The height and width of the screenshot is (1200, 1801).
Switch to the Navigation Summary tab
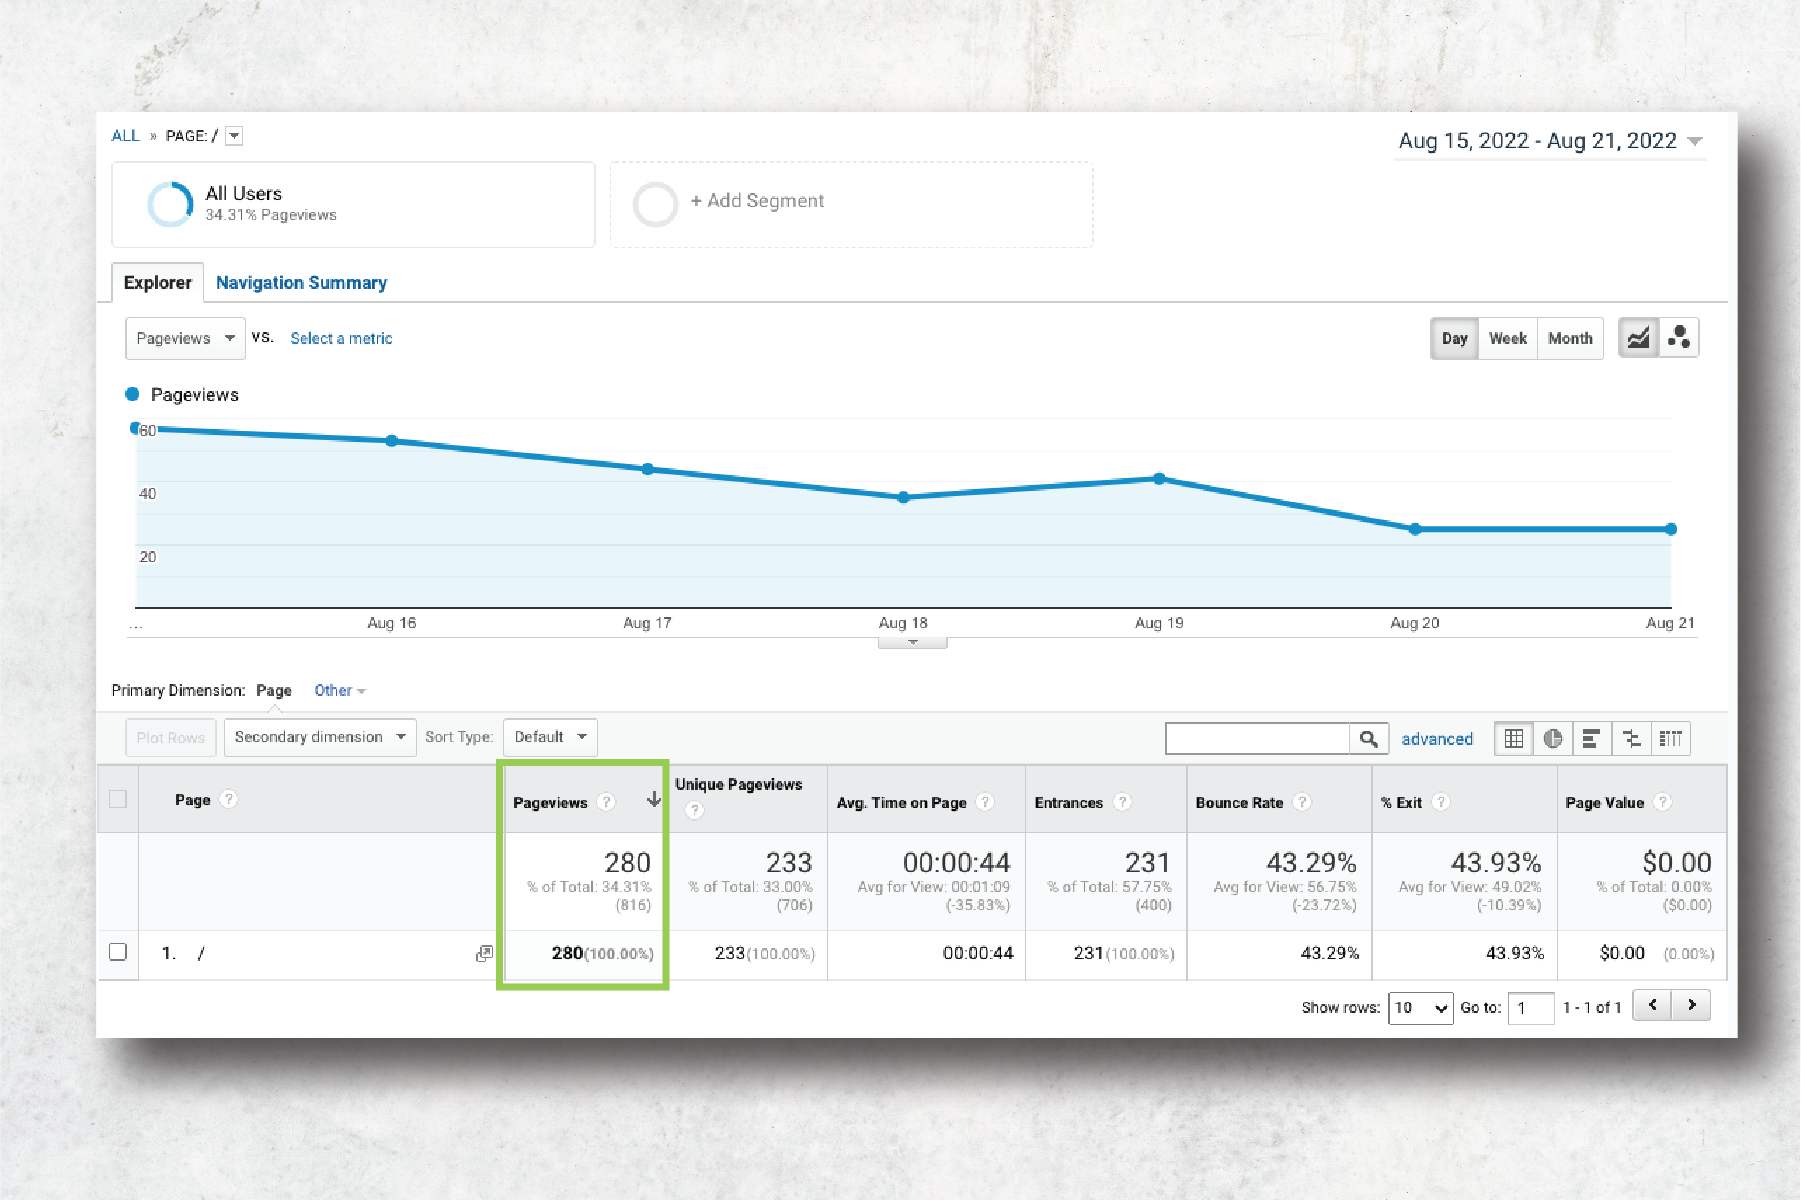click(301, 282)
